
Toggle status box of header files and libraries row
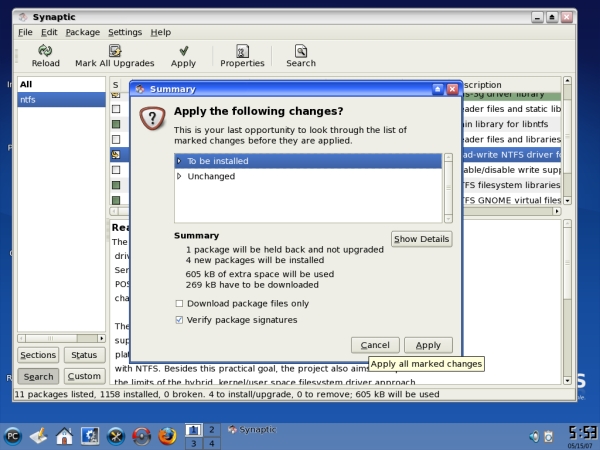(x=116, y=139)
